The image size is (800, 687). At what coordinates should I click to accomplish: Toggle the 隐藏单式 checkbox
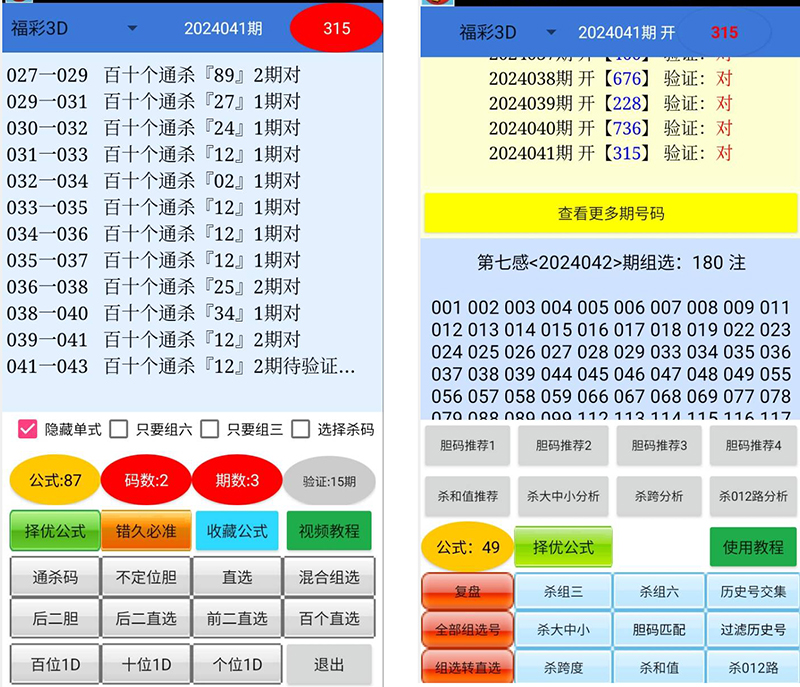pyautogui.click(x=28, y=429)
